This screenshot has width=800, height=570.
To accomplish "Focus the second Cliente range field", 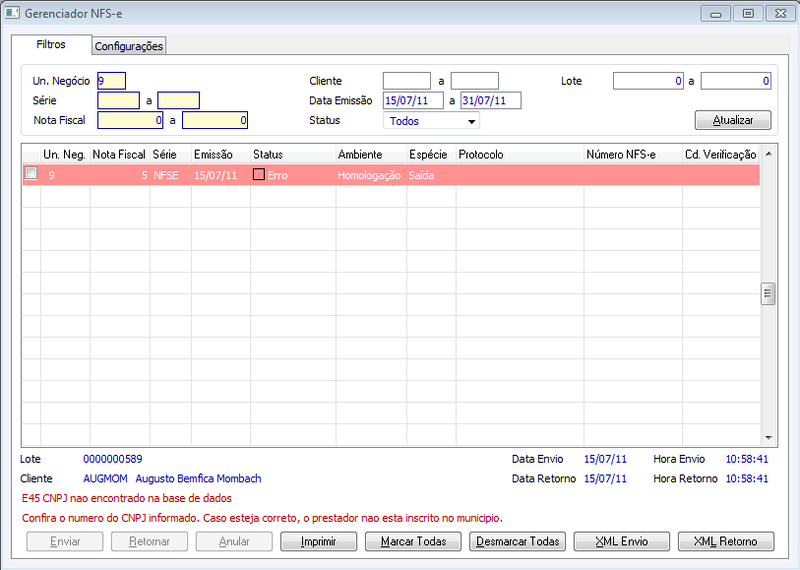I will (474, 81).
